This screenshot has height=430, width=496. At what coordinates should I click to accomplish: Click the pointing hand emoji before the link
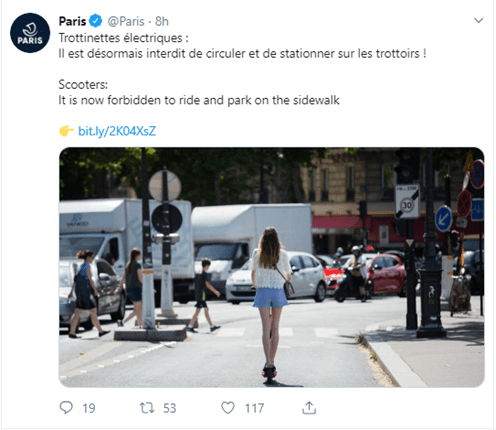click(66, 131)
